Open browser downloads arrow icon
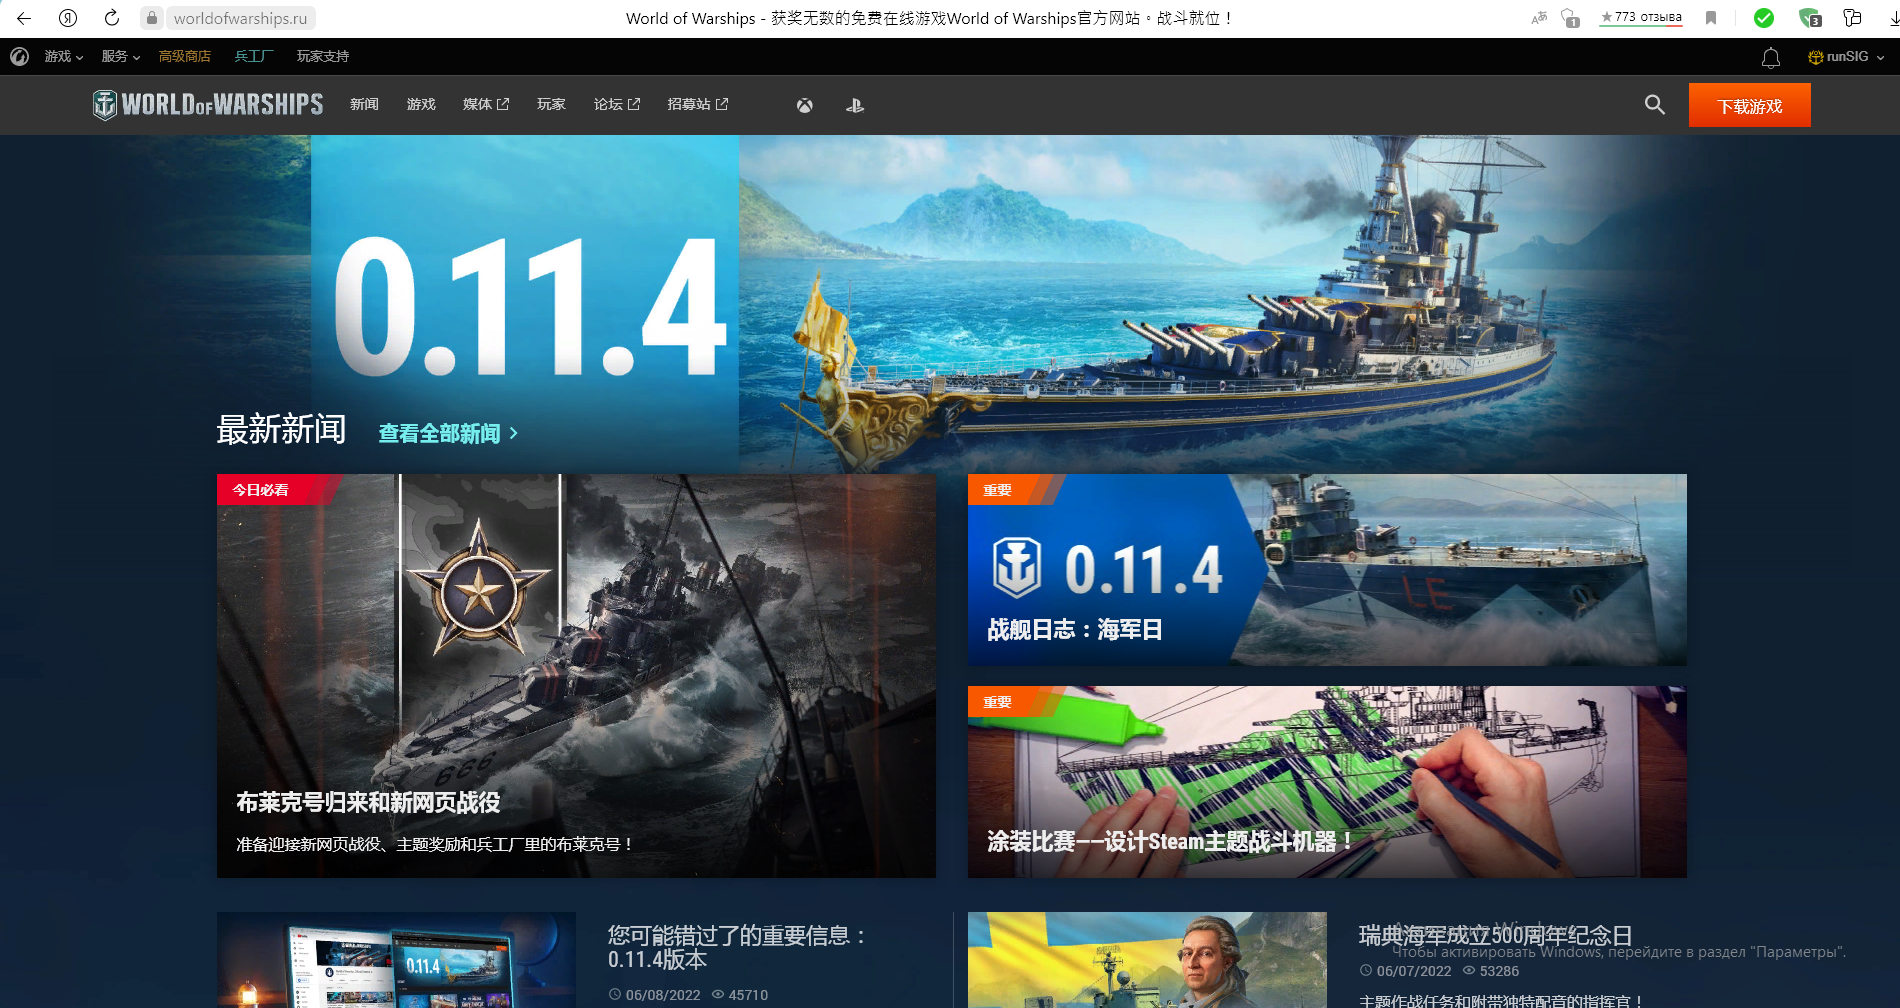 (x=1893, y=18)
